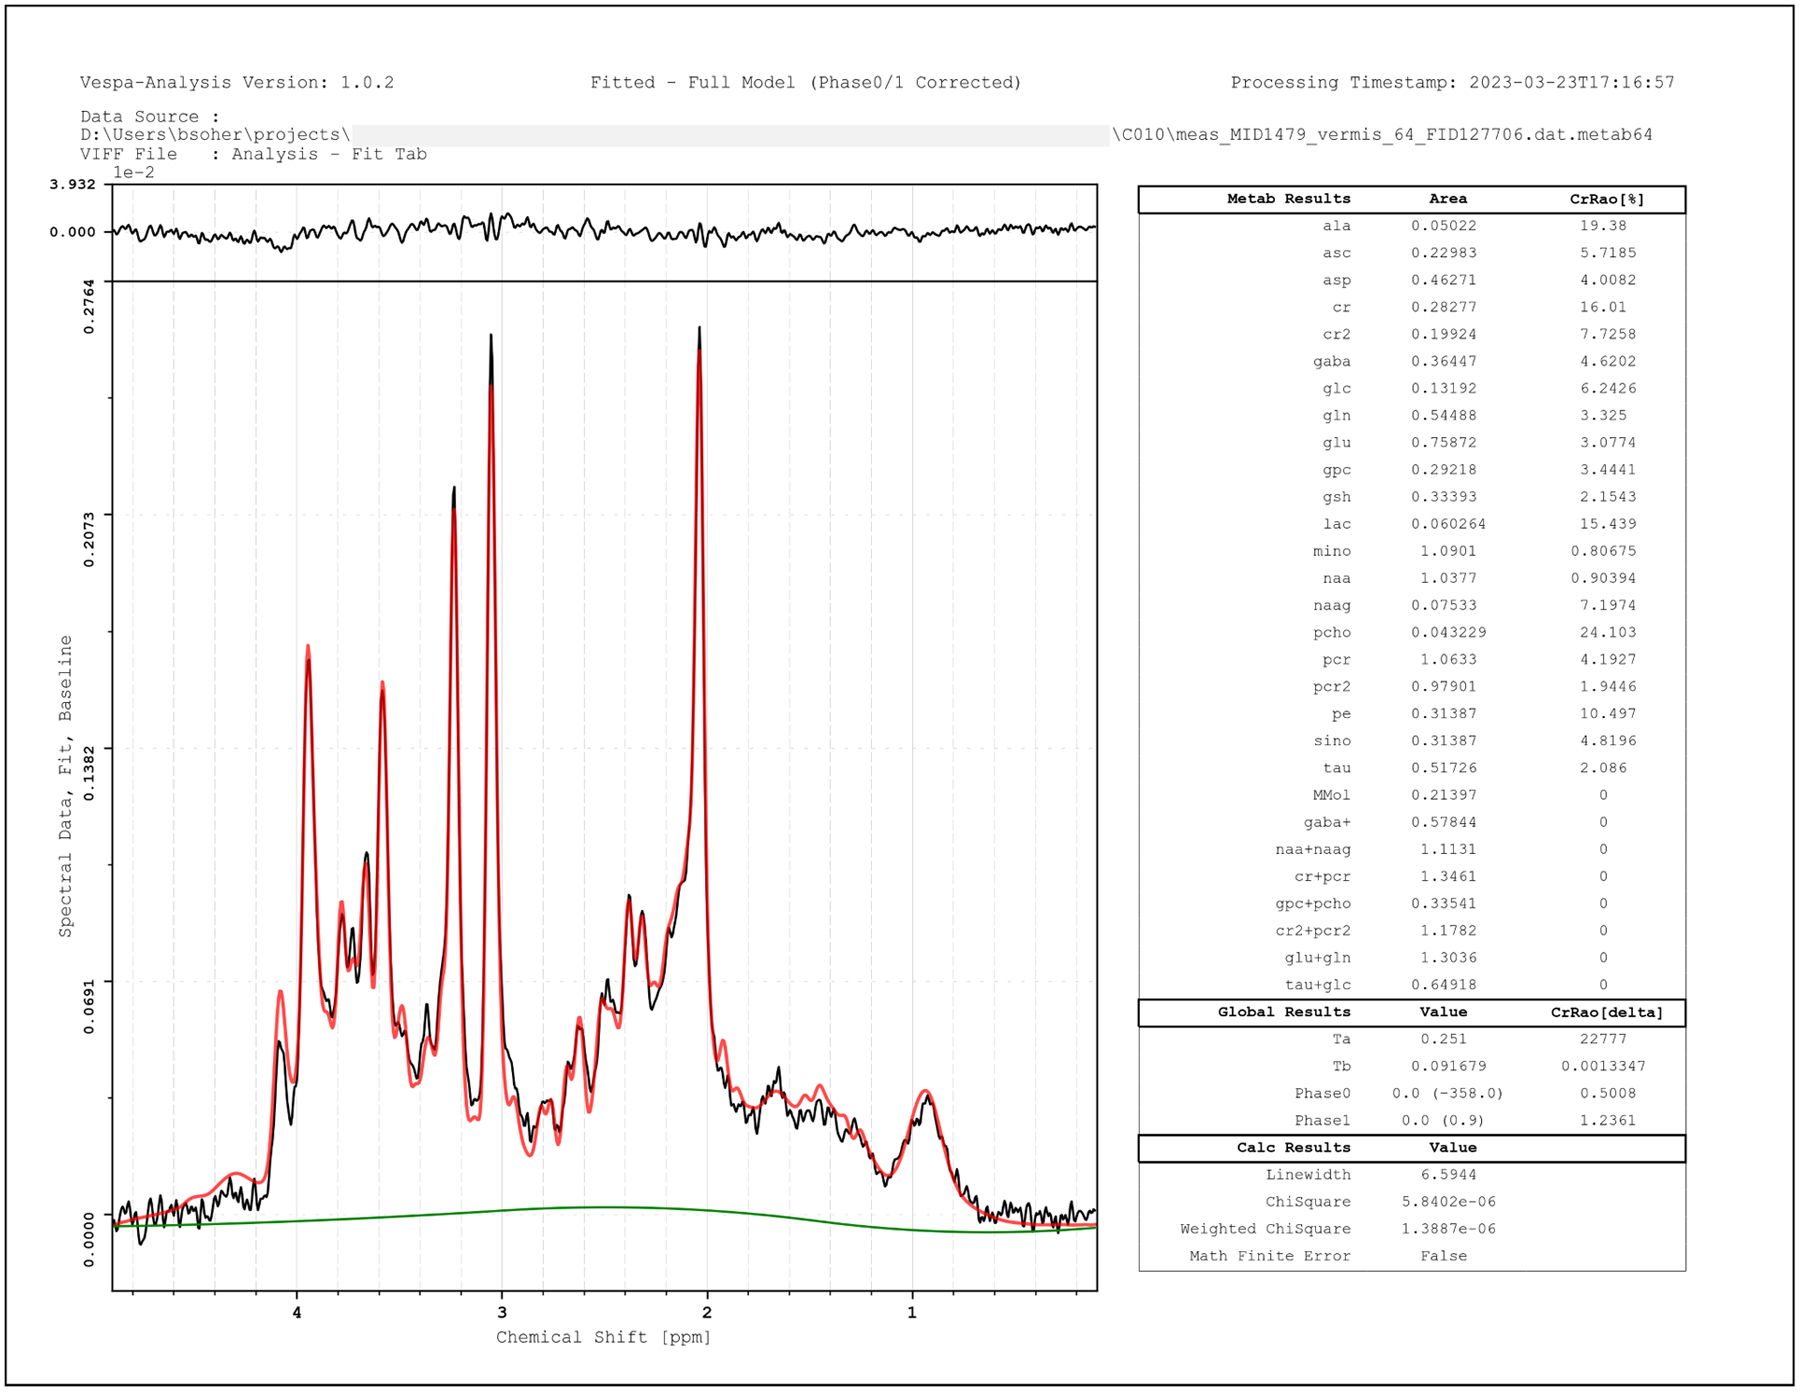
Task: Click the cr+pcr area value 1.3461
Action: pyautogui.click(x=1448, y=876)
